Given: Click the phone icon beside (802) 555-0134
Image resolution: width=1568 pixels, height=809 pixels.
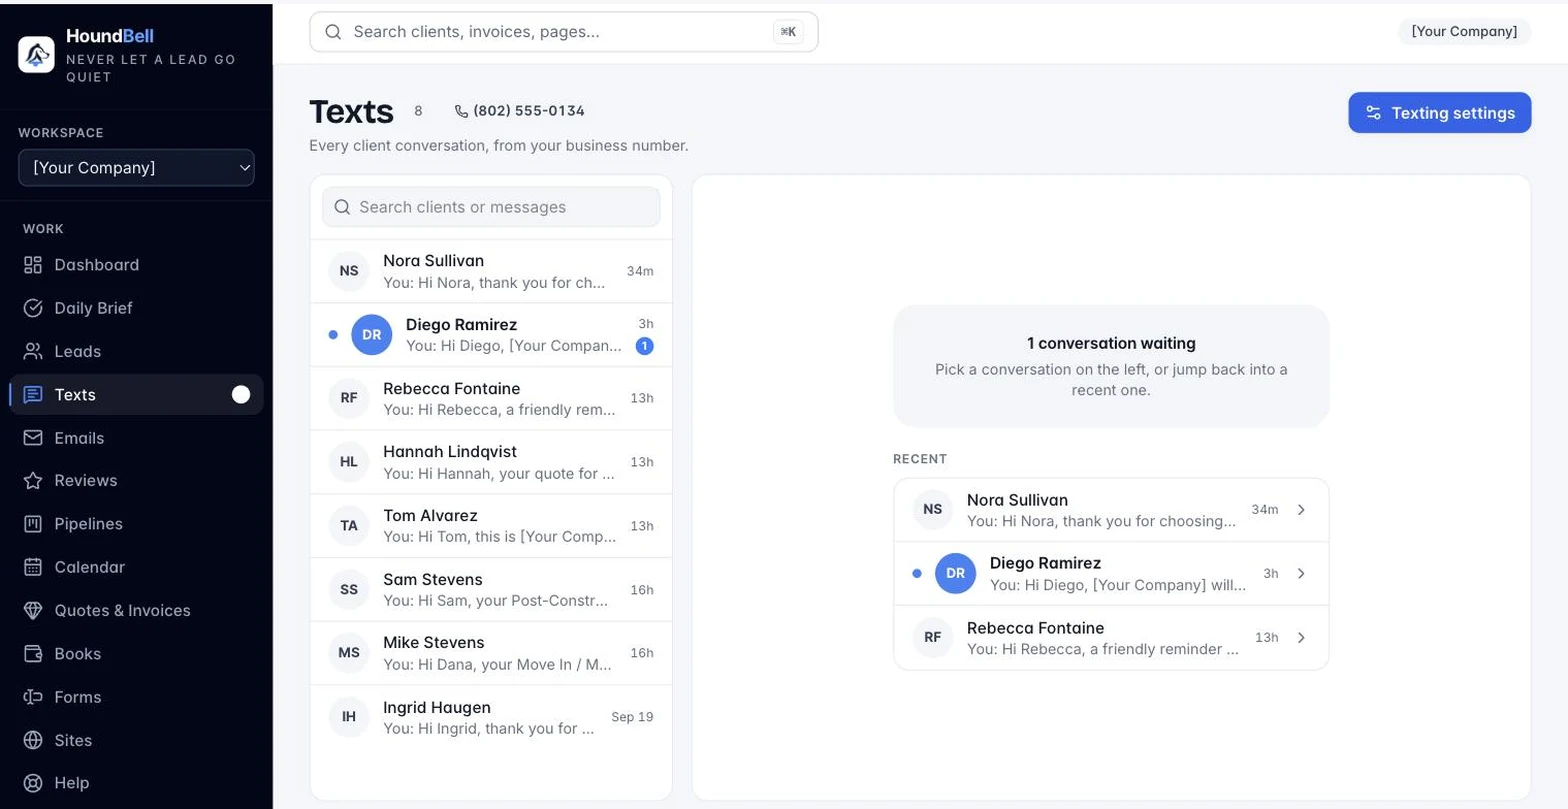Looking at the screenshot, I should [x=461, y=111].
